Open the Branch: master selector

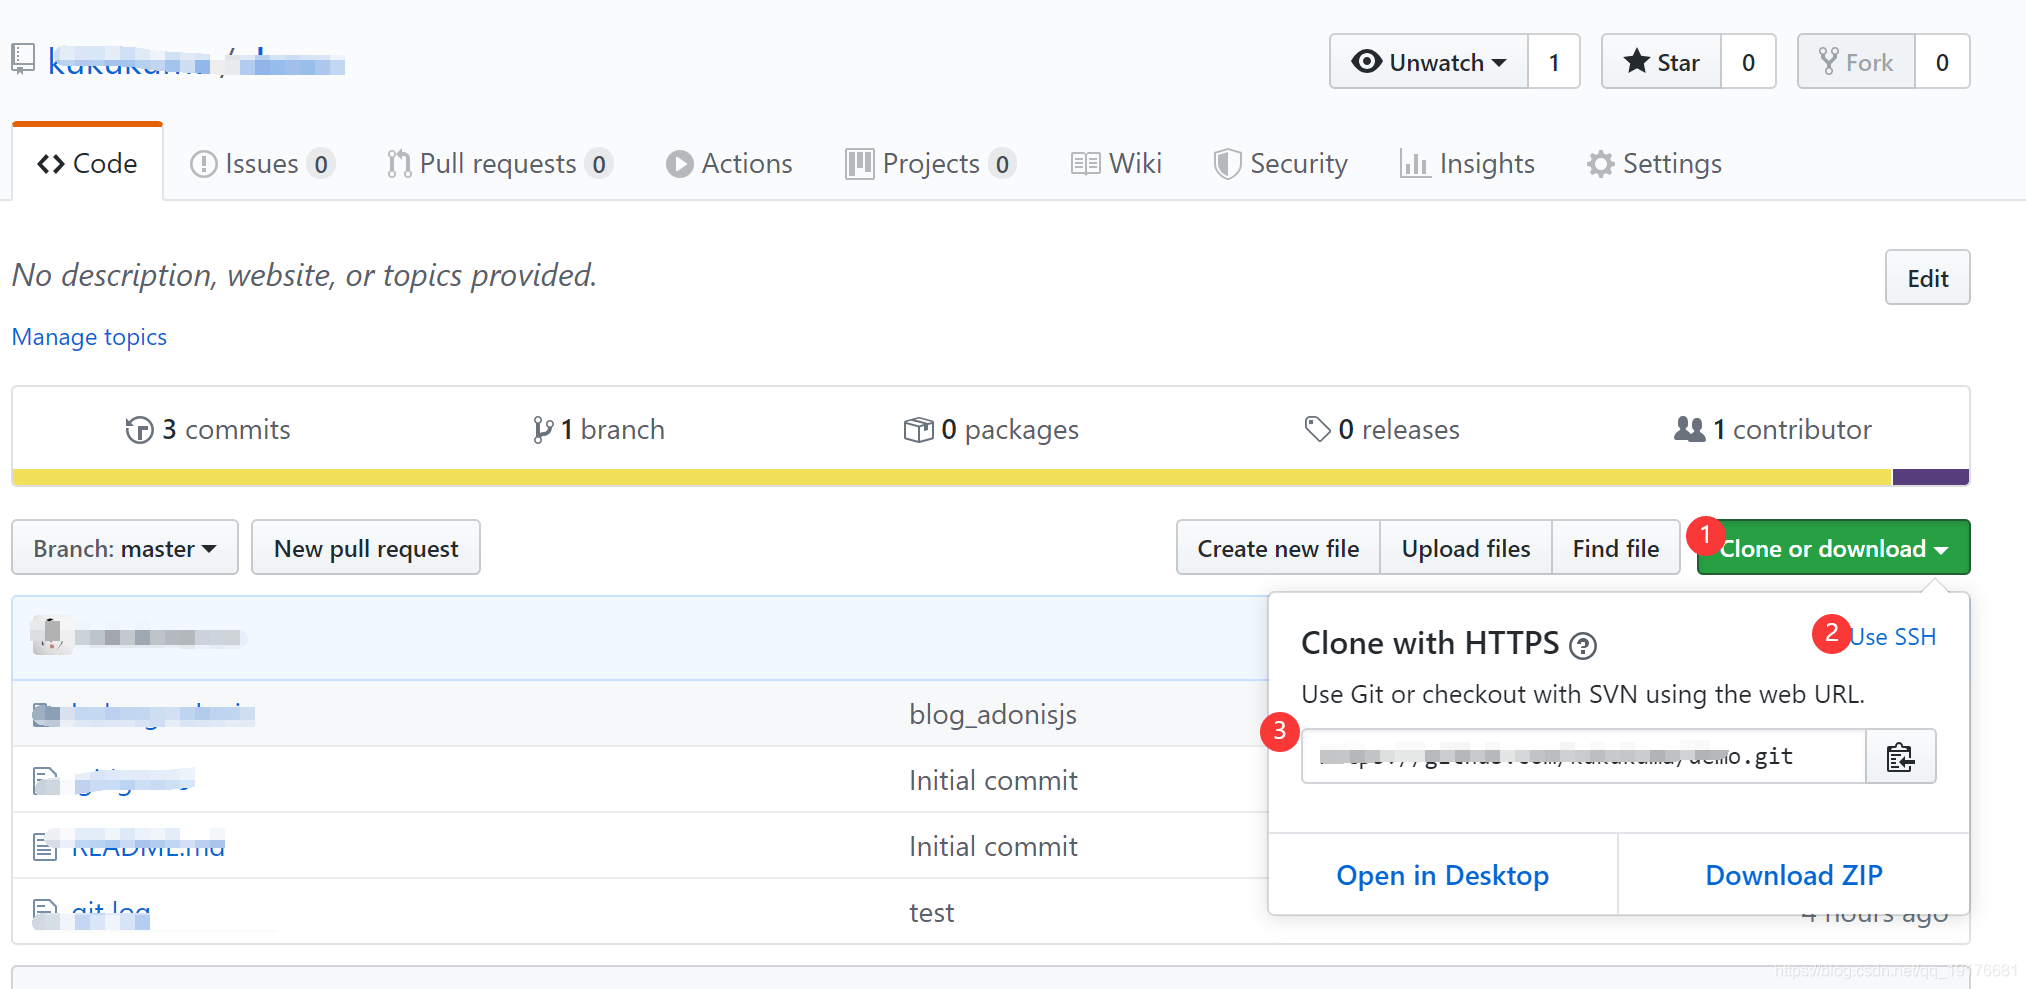point(125,548)
